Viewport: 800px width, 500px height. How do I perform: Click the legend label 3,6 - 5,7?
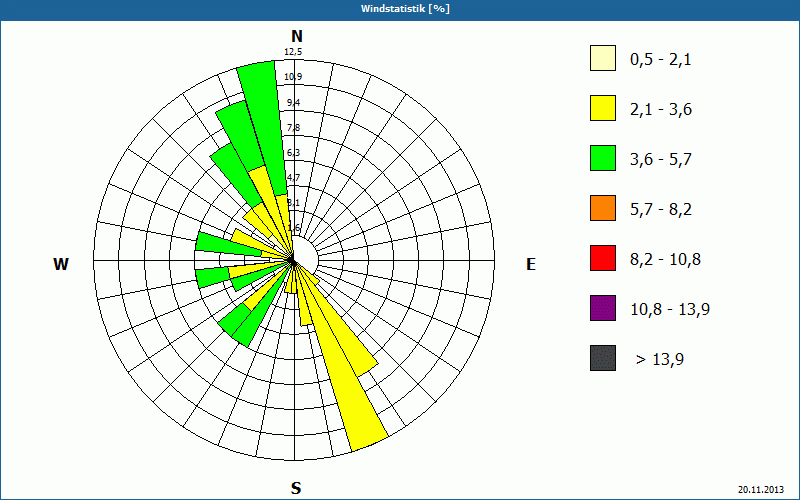pos(661,160)
